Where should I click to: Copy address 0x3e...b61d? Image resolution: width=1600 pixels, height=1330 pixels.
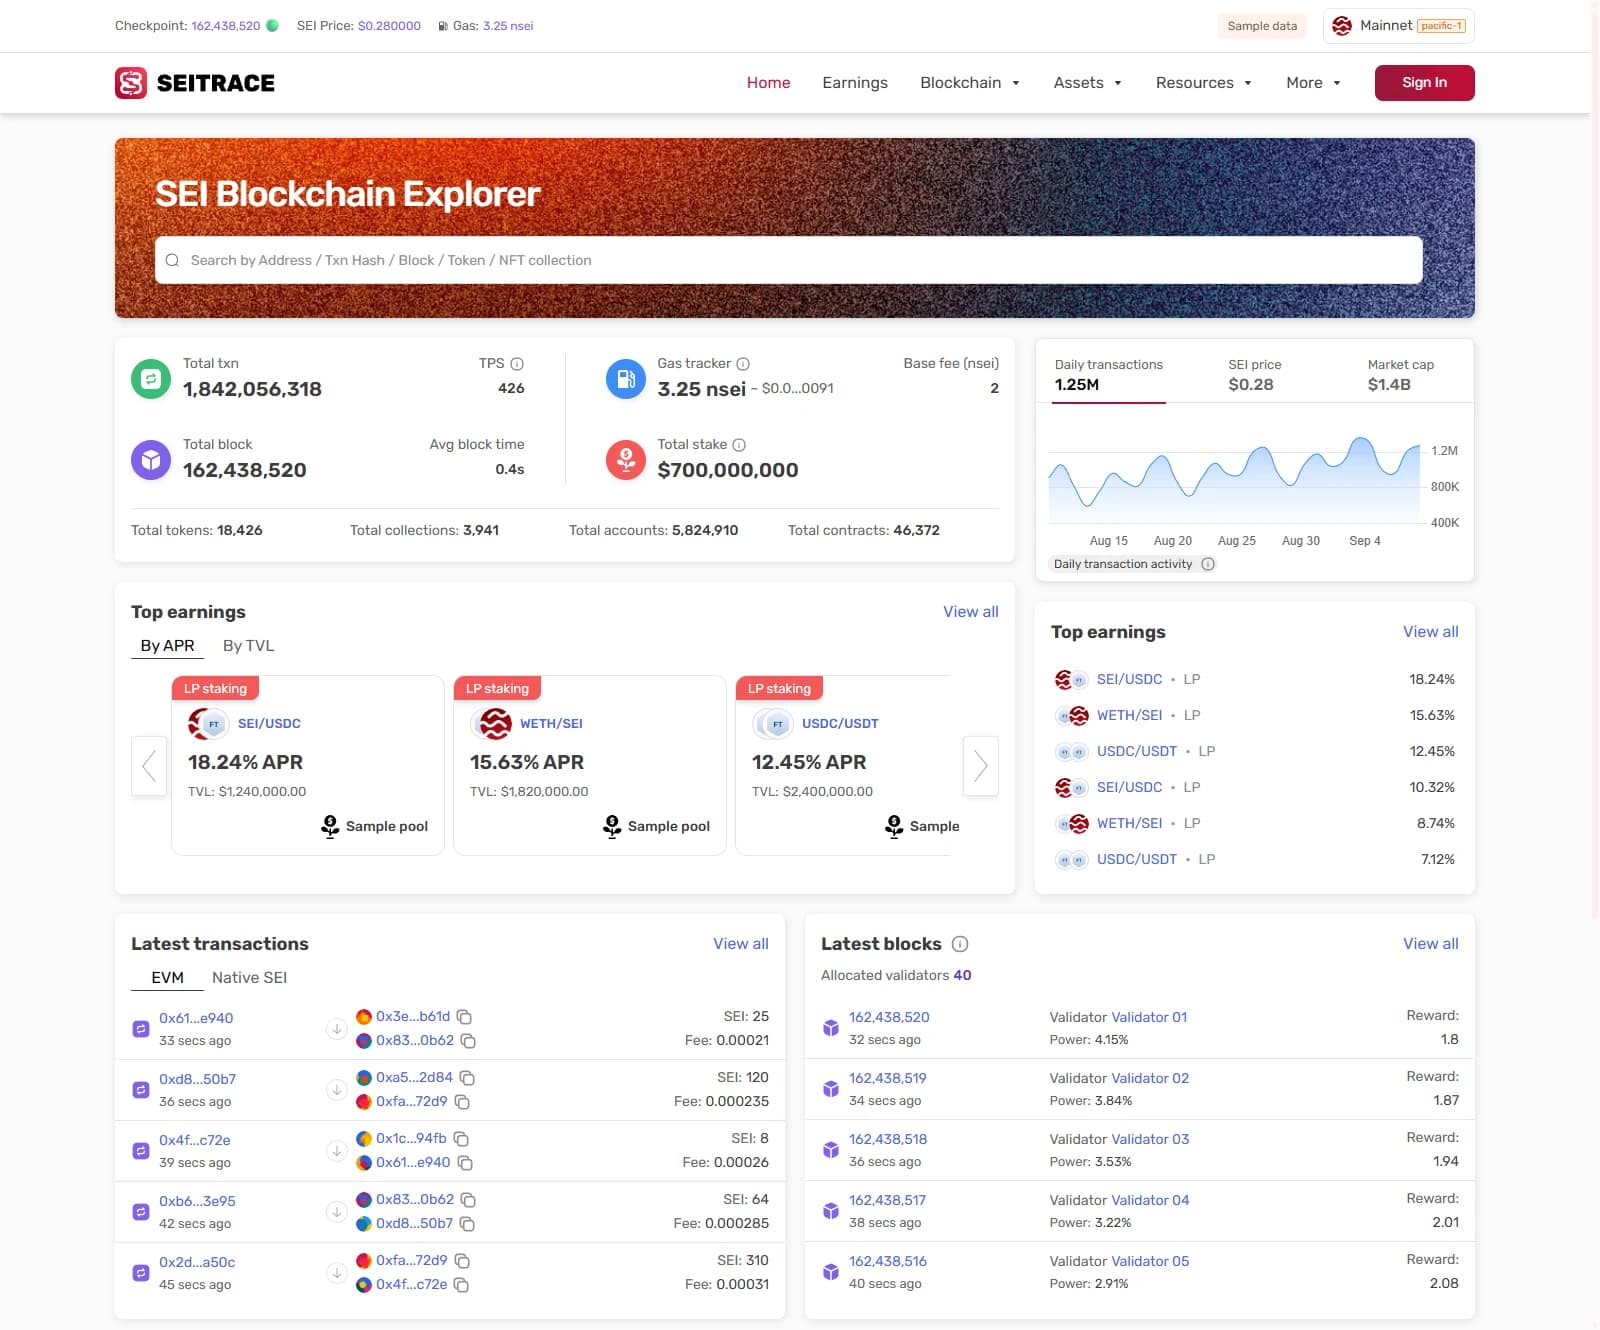464,1017
